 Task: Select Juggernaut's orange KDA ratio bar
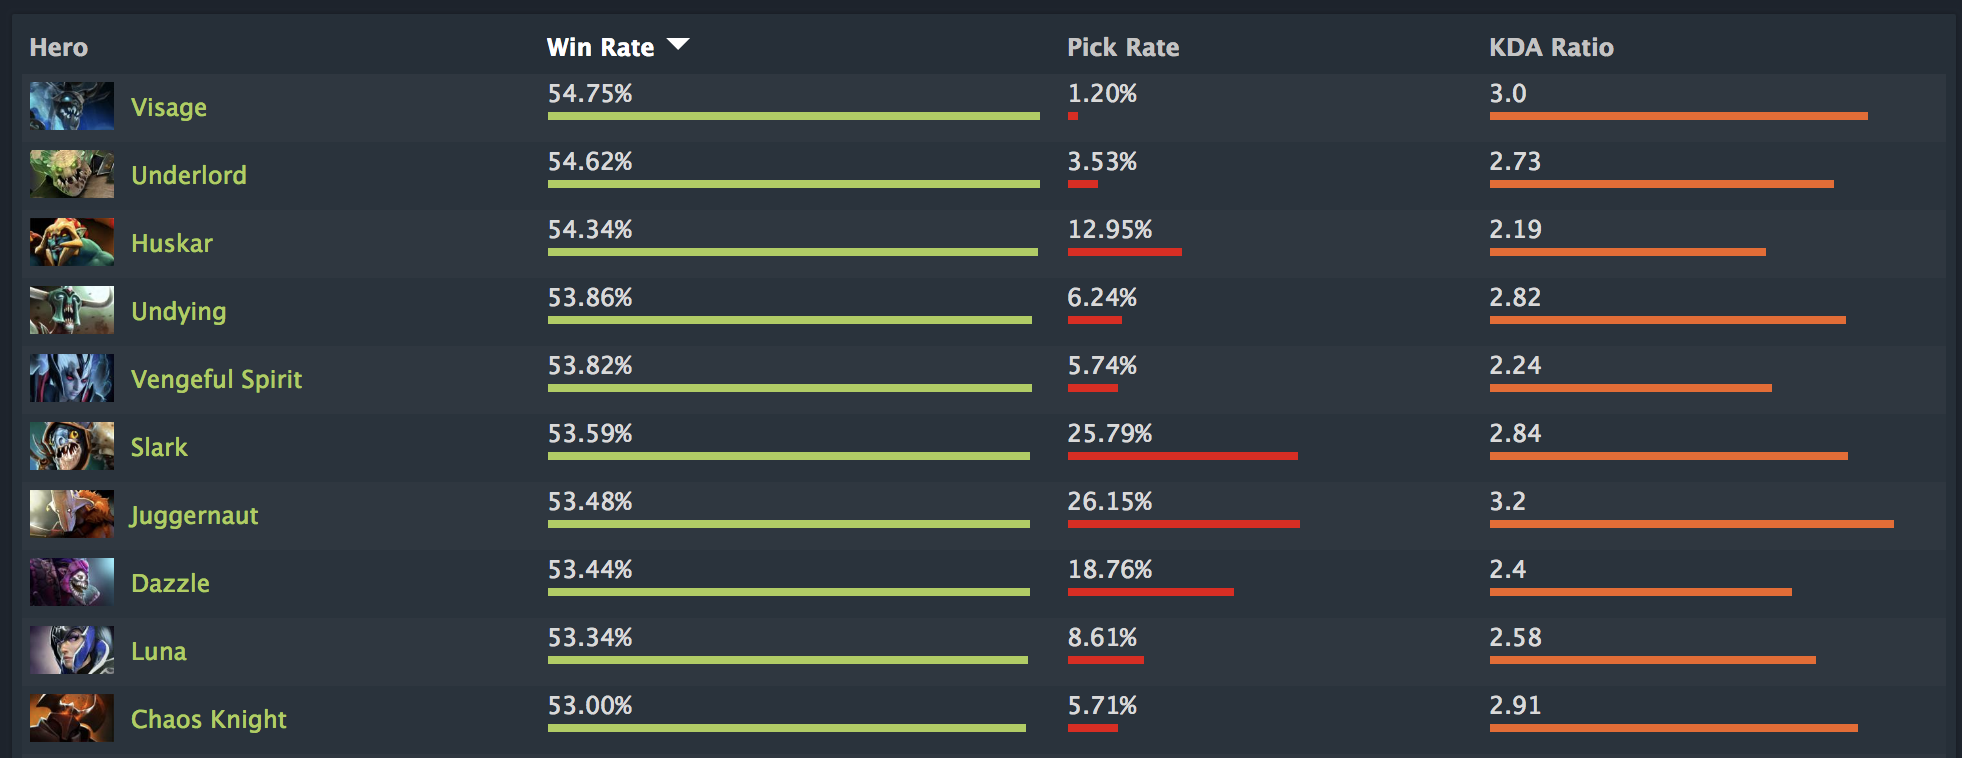(1692, 524)
